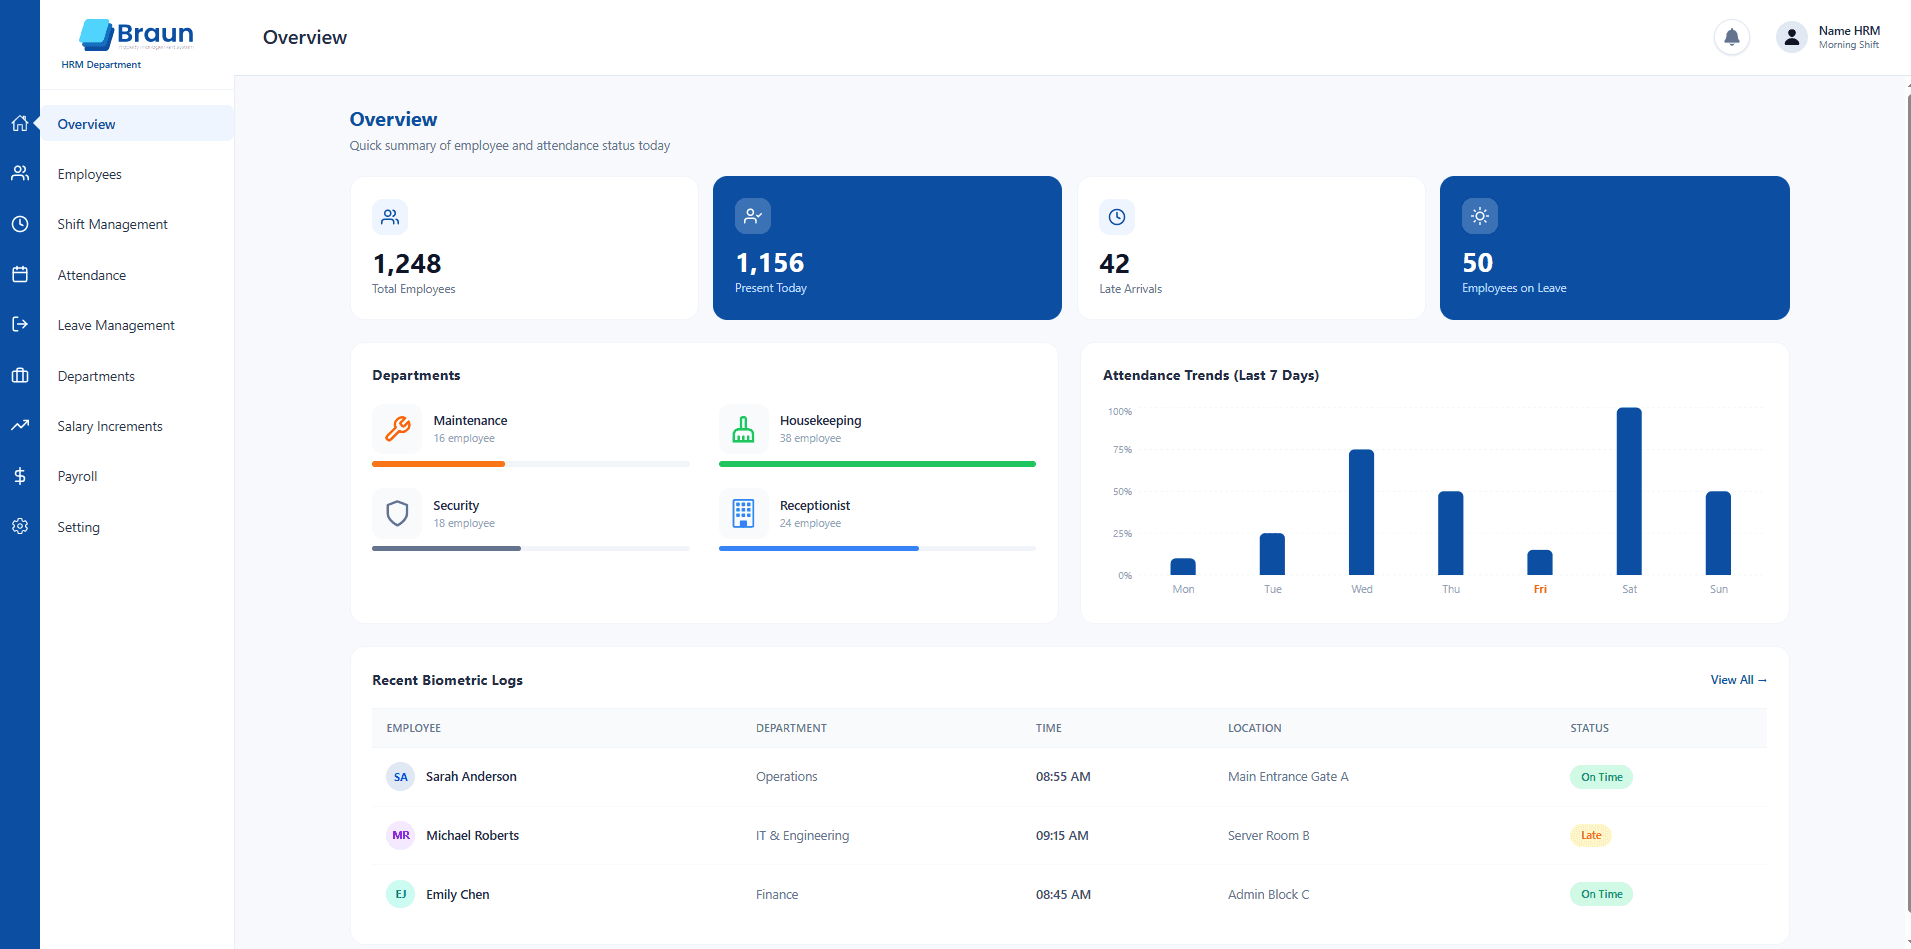
Task: Open the Setting menu item
Action: click(x=137, y=527)
